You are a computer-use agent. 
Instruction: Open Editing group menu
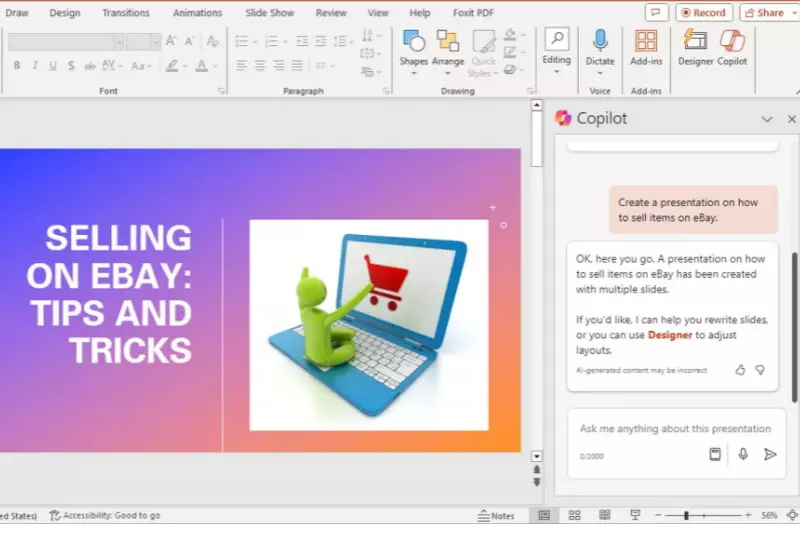[556, 51]
